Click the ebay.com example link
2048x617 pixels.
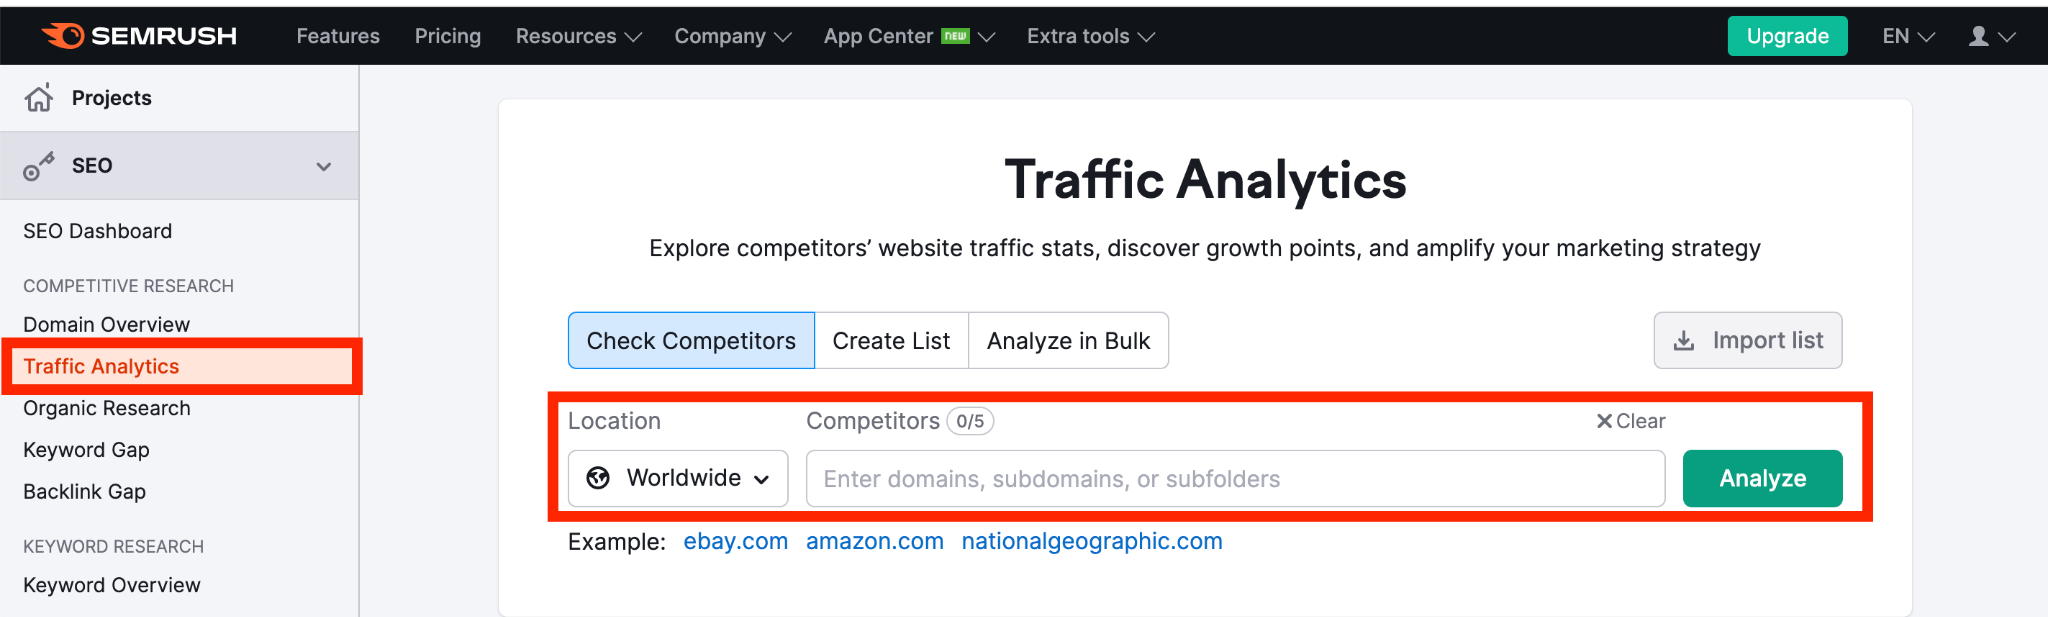click(735, 541)
